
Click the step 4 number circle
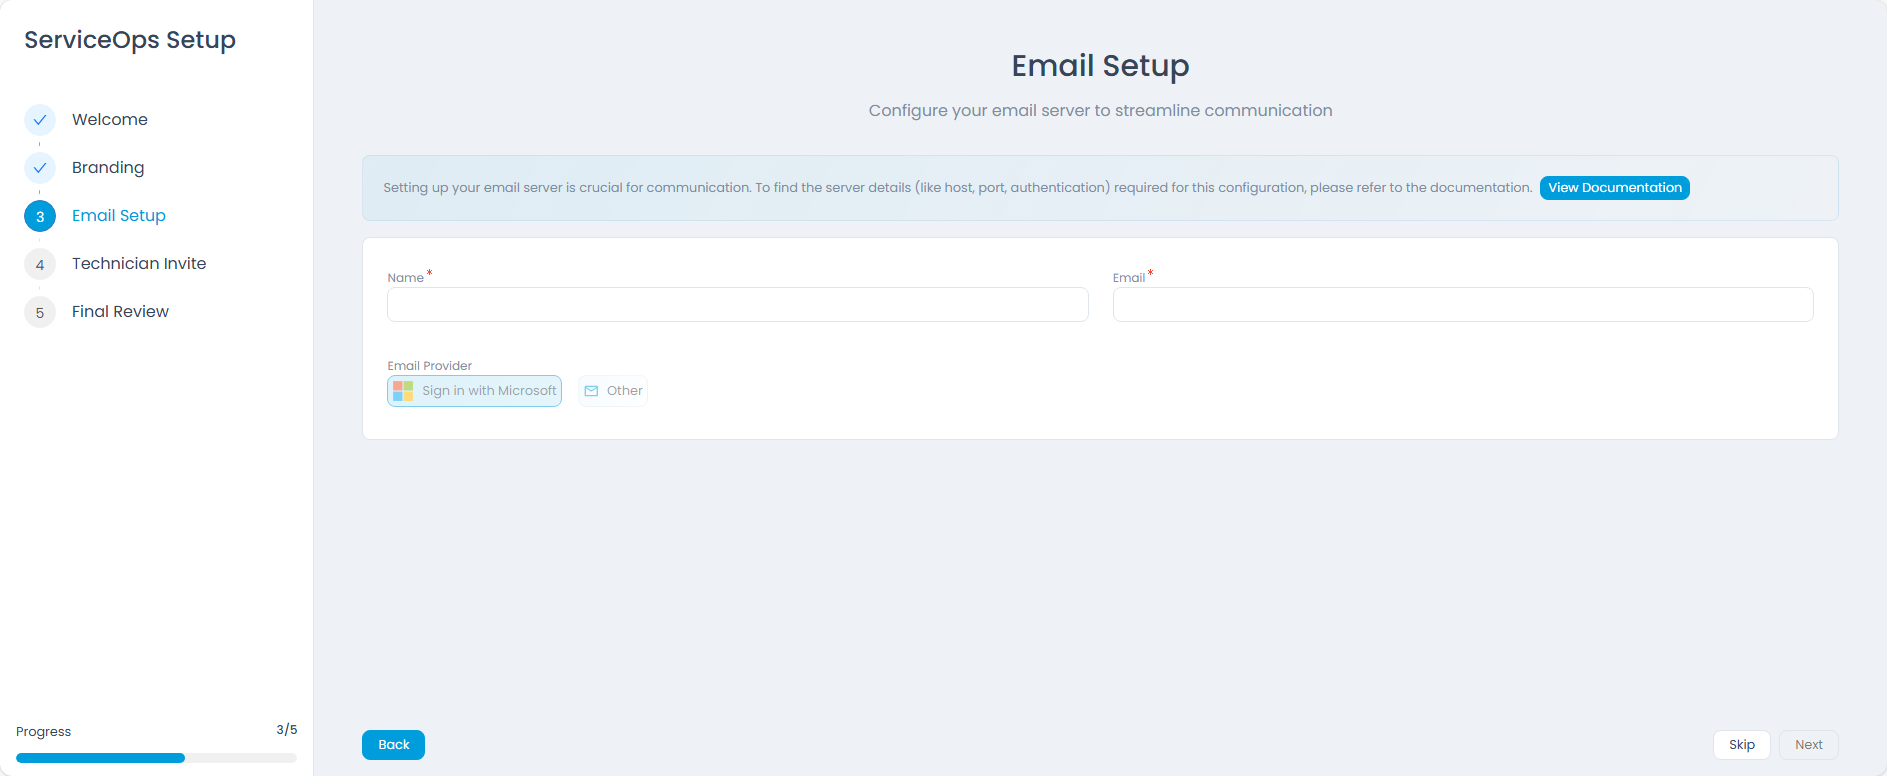40,264
